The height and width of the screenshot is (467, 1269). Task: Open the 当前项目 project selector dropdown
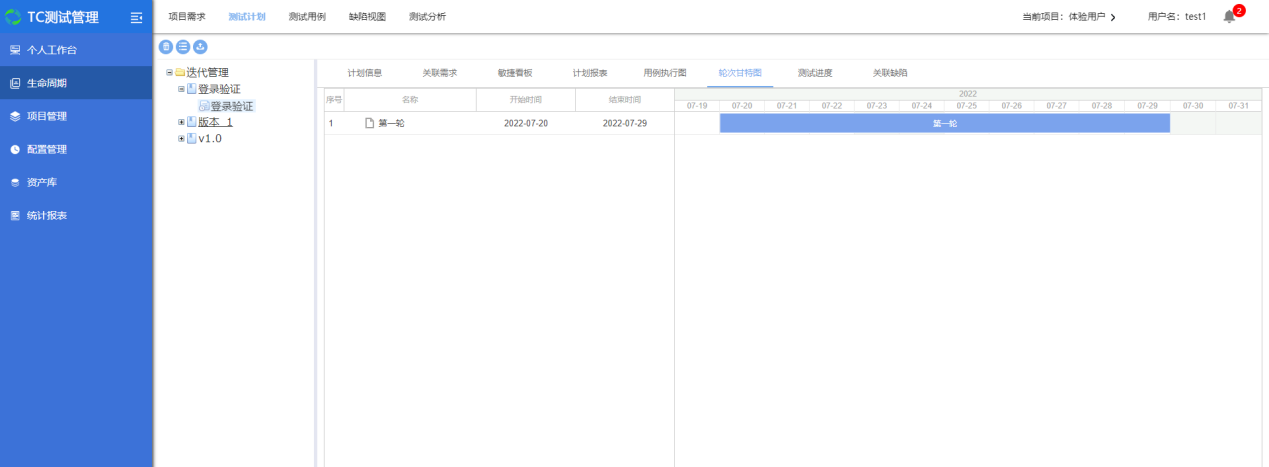(x=1069, y=17)
